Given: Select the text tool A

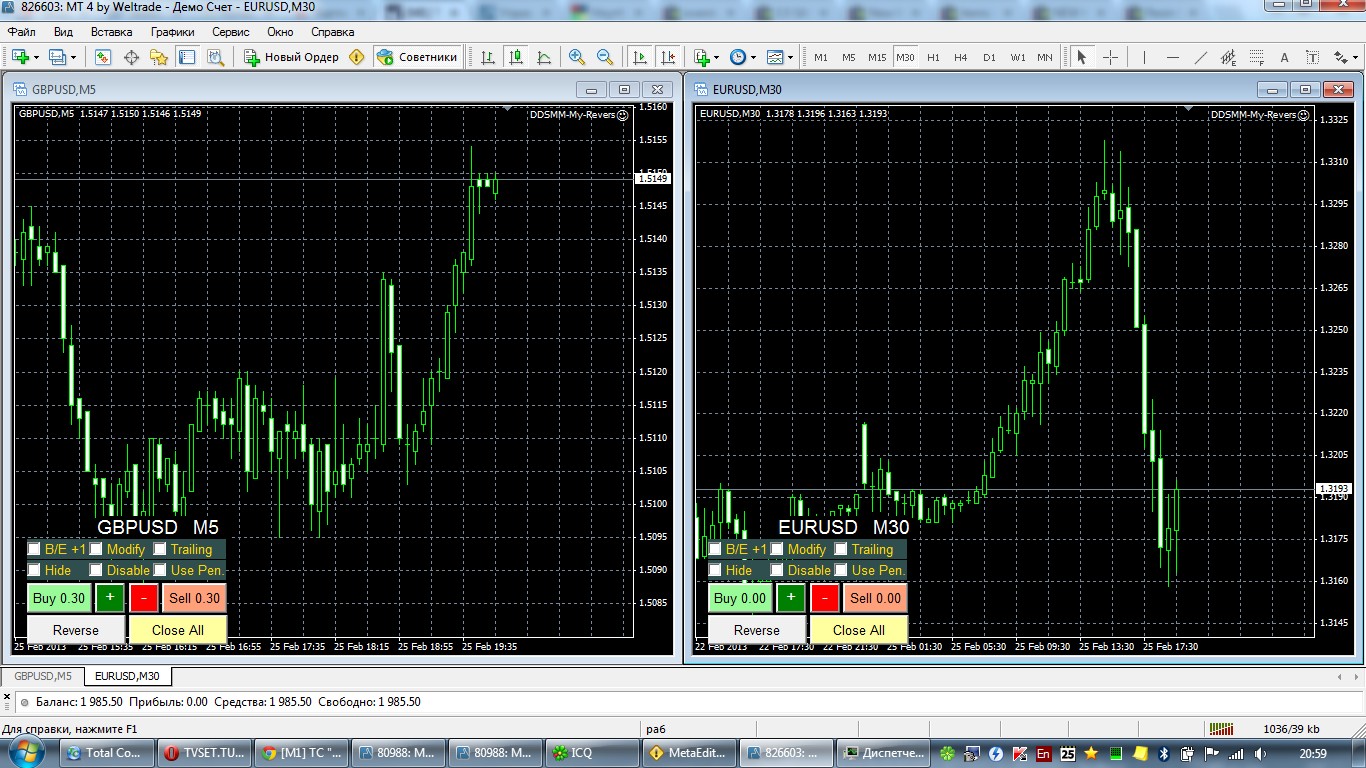Looking at the screenshot, I should [x=1285, y=57].
